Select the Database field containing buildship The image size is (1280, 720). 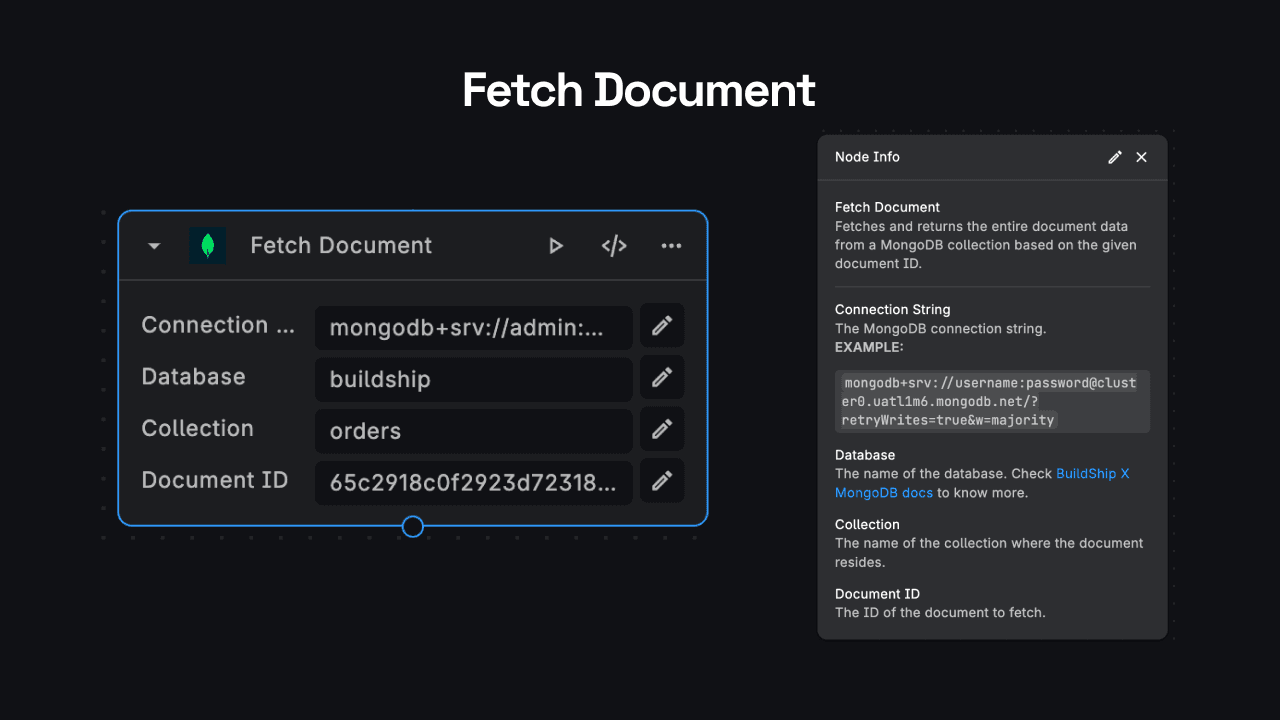(x=473, y=380)
